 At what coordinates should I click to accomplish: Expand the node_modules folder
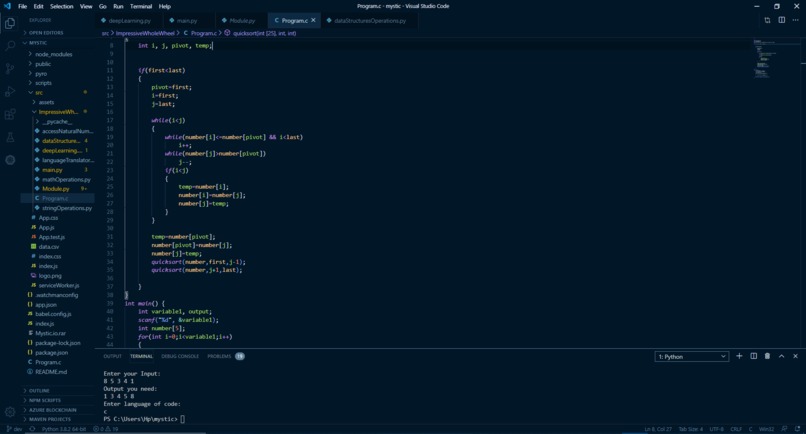[x=53, y=54]
